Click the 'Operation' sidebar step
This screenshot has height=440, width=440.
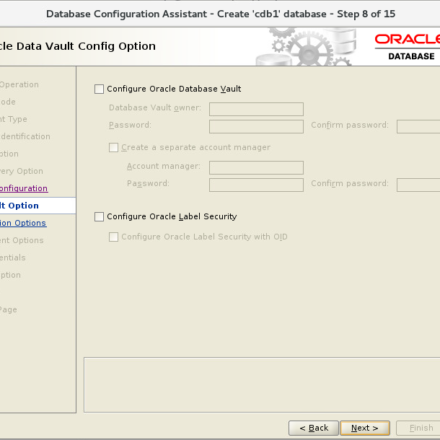pos(19,84)
